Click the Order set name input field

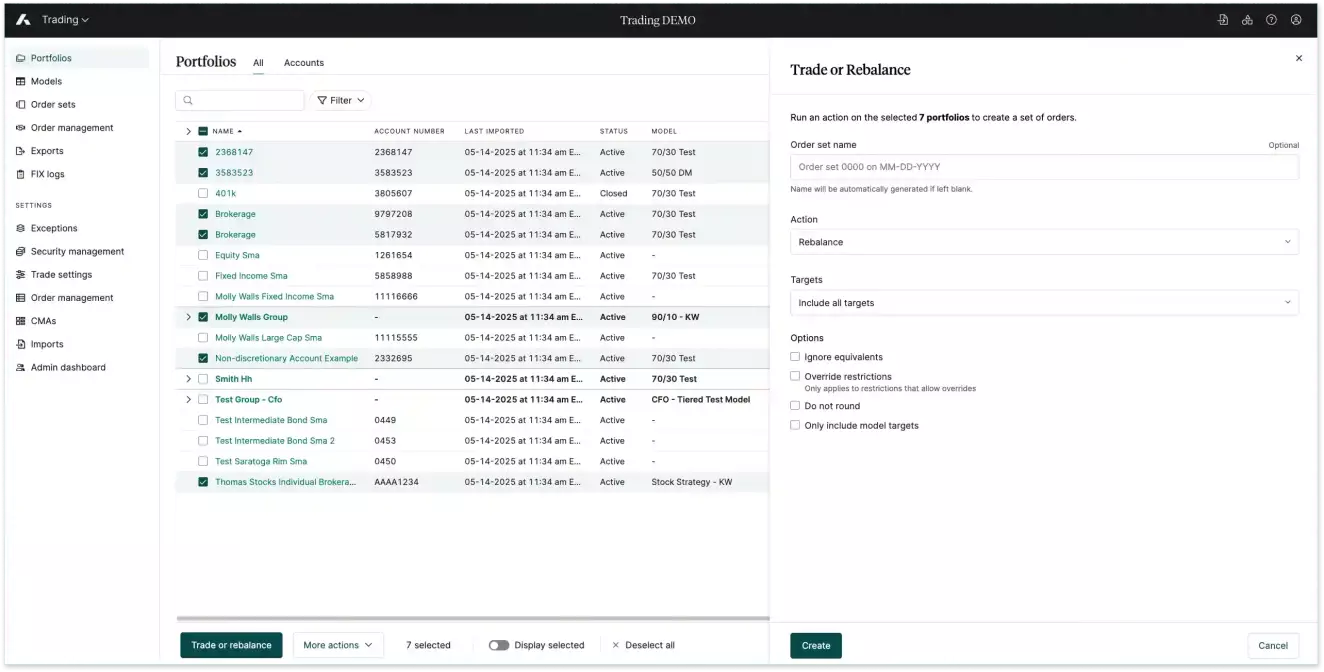pos(1044,167)
